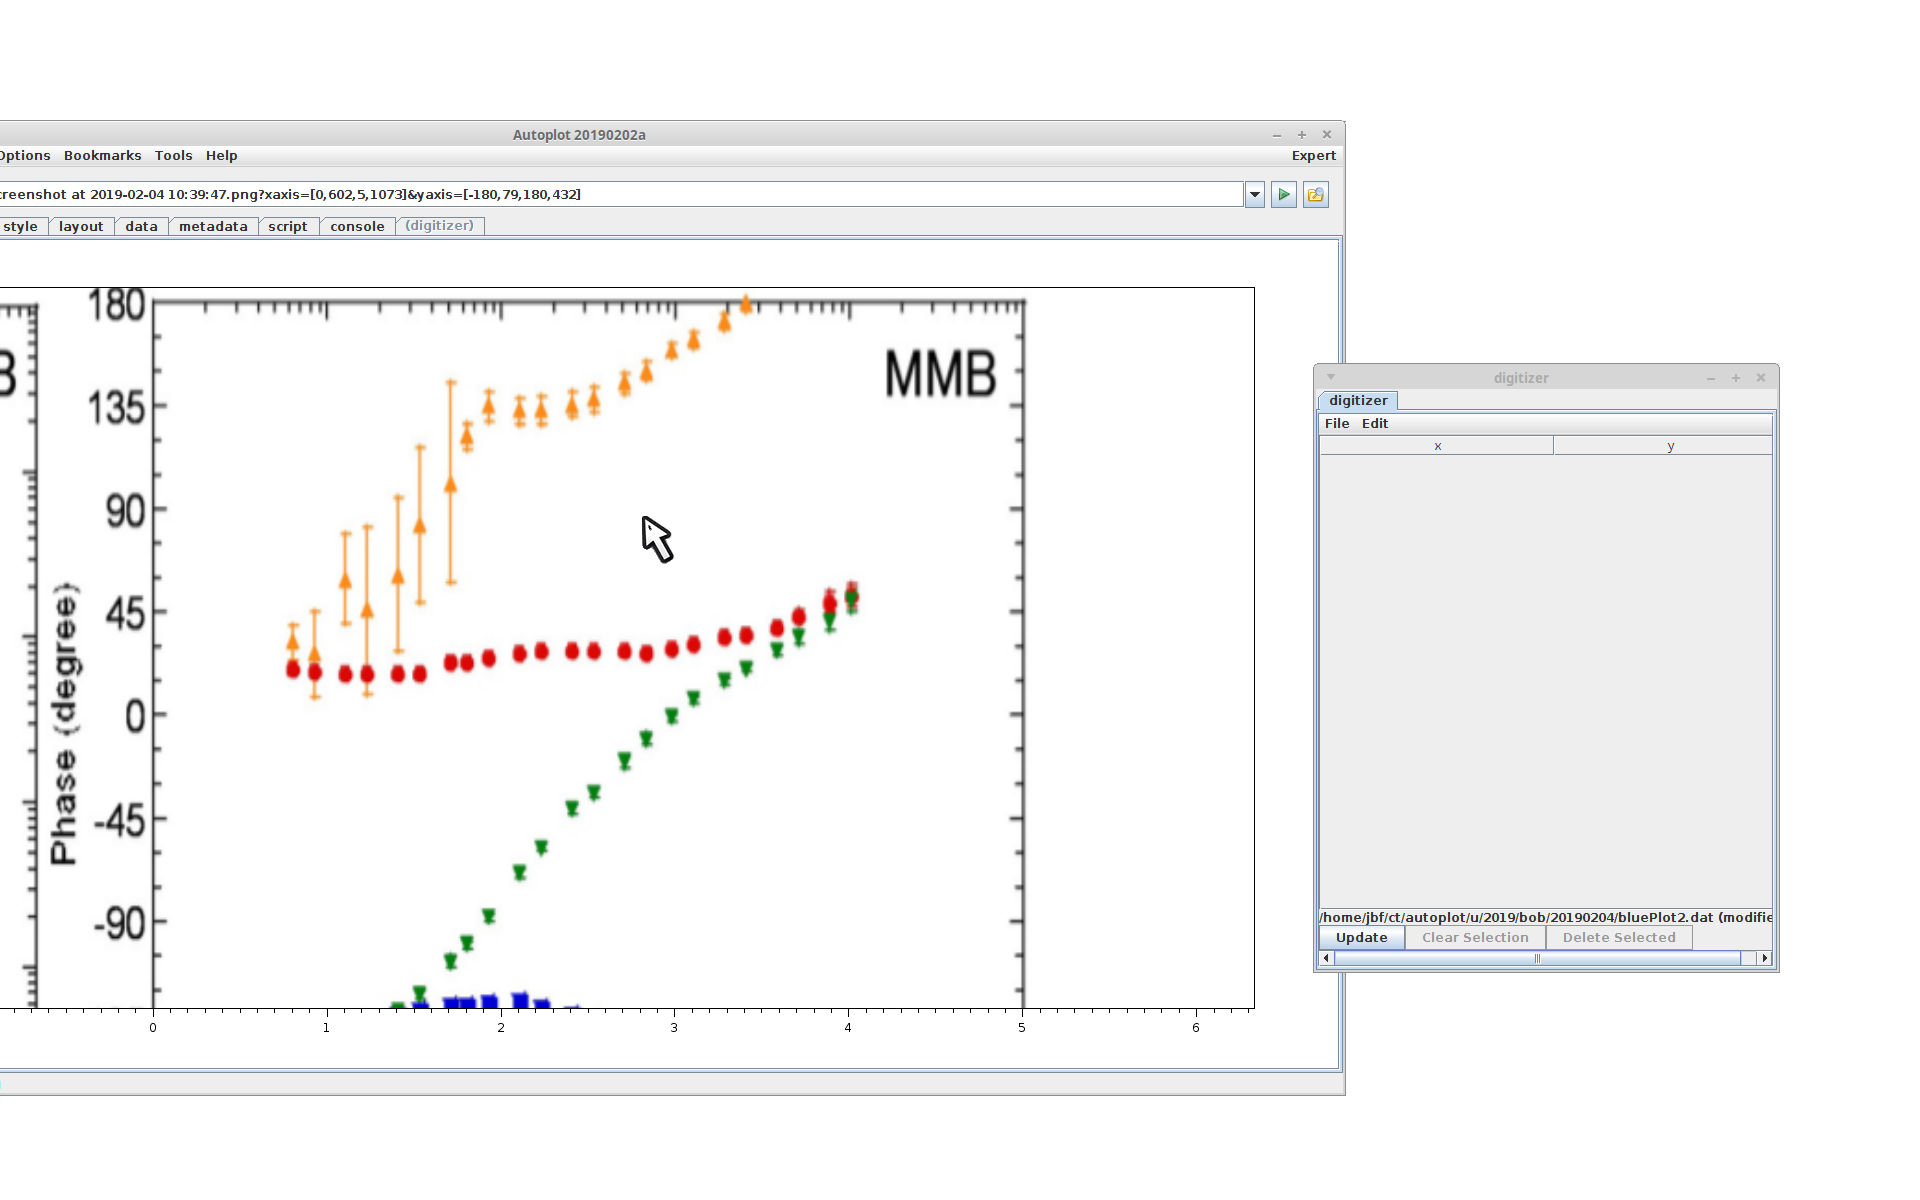Viewport: 1920px width, 1200px height.
Task: Open the Options menu
Action: click(24, 156)
